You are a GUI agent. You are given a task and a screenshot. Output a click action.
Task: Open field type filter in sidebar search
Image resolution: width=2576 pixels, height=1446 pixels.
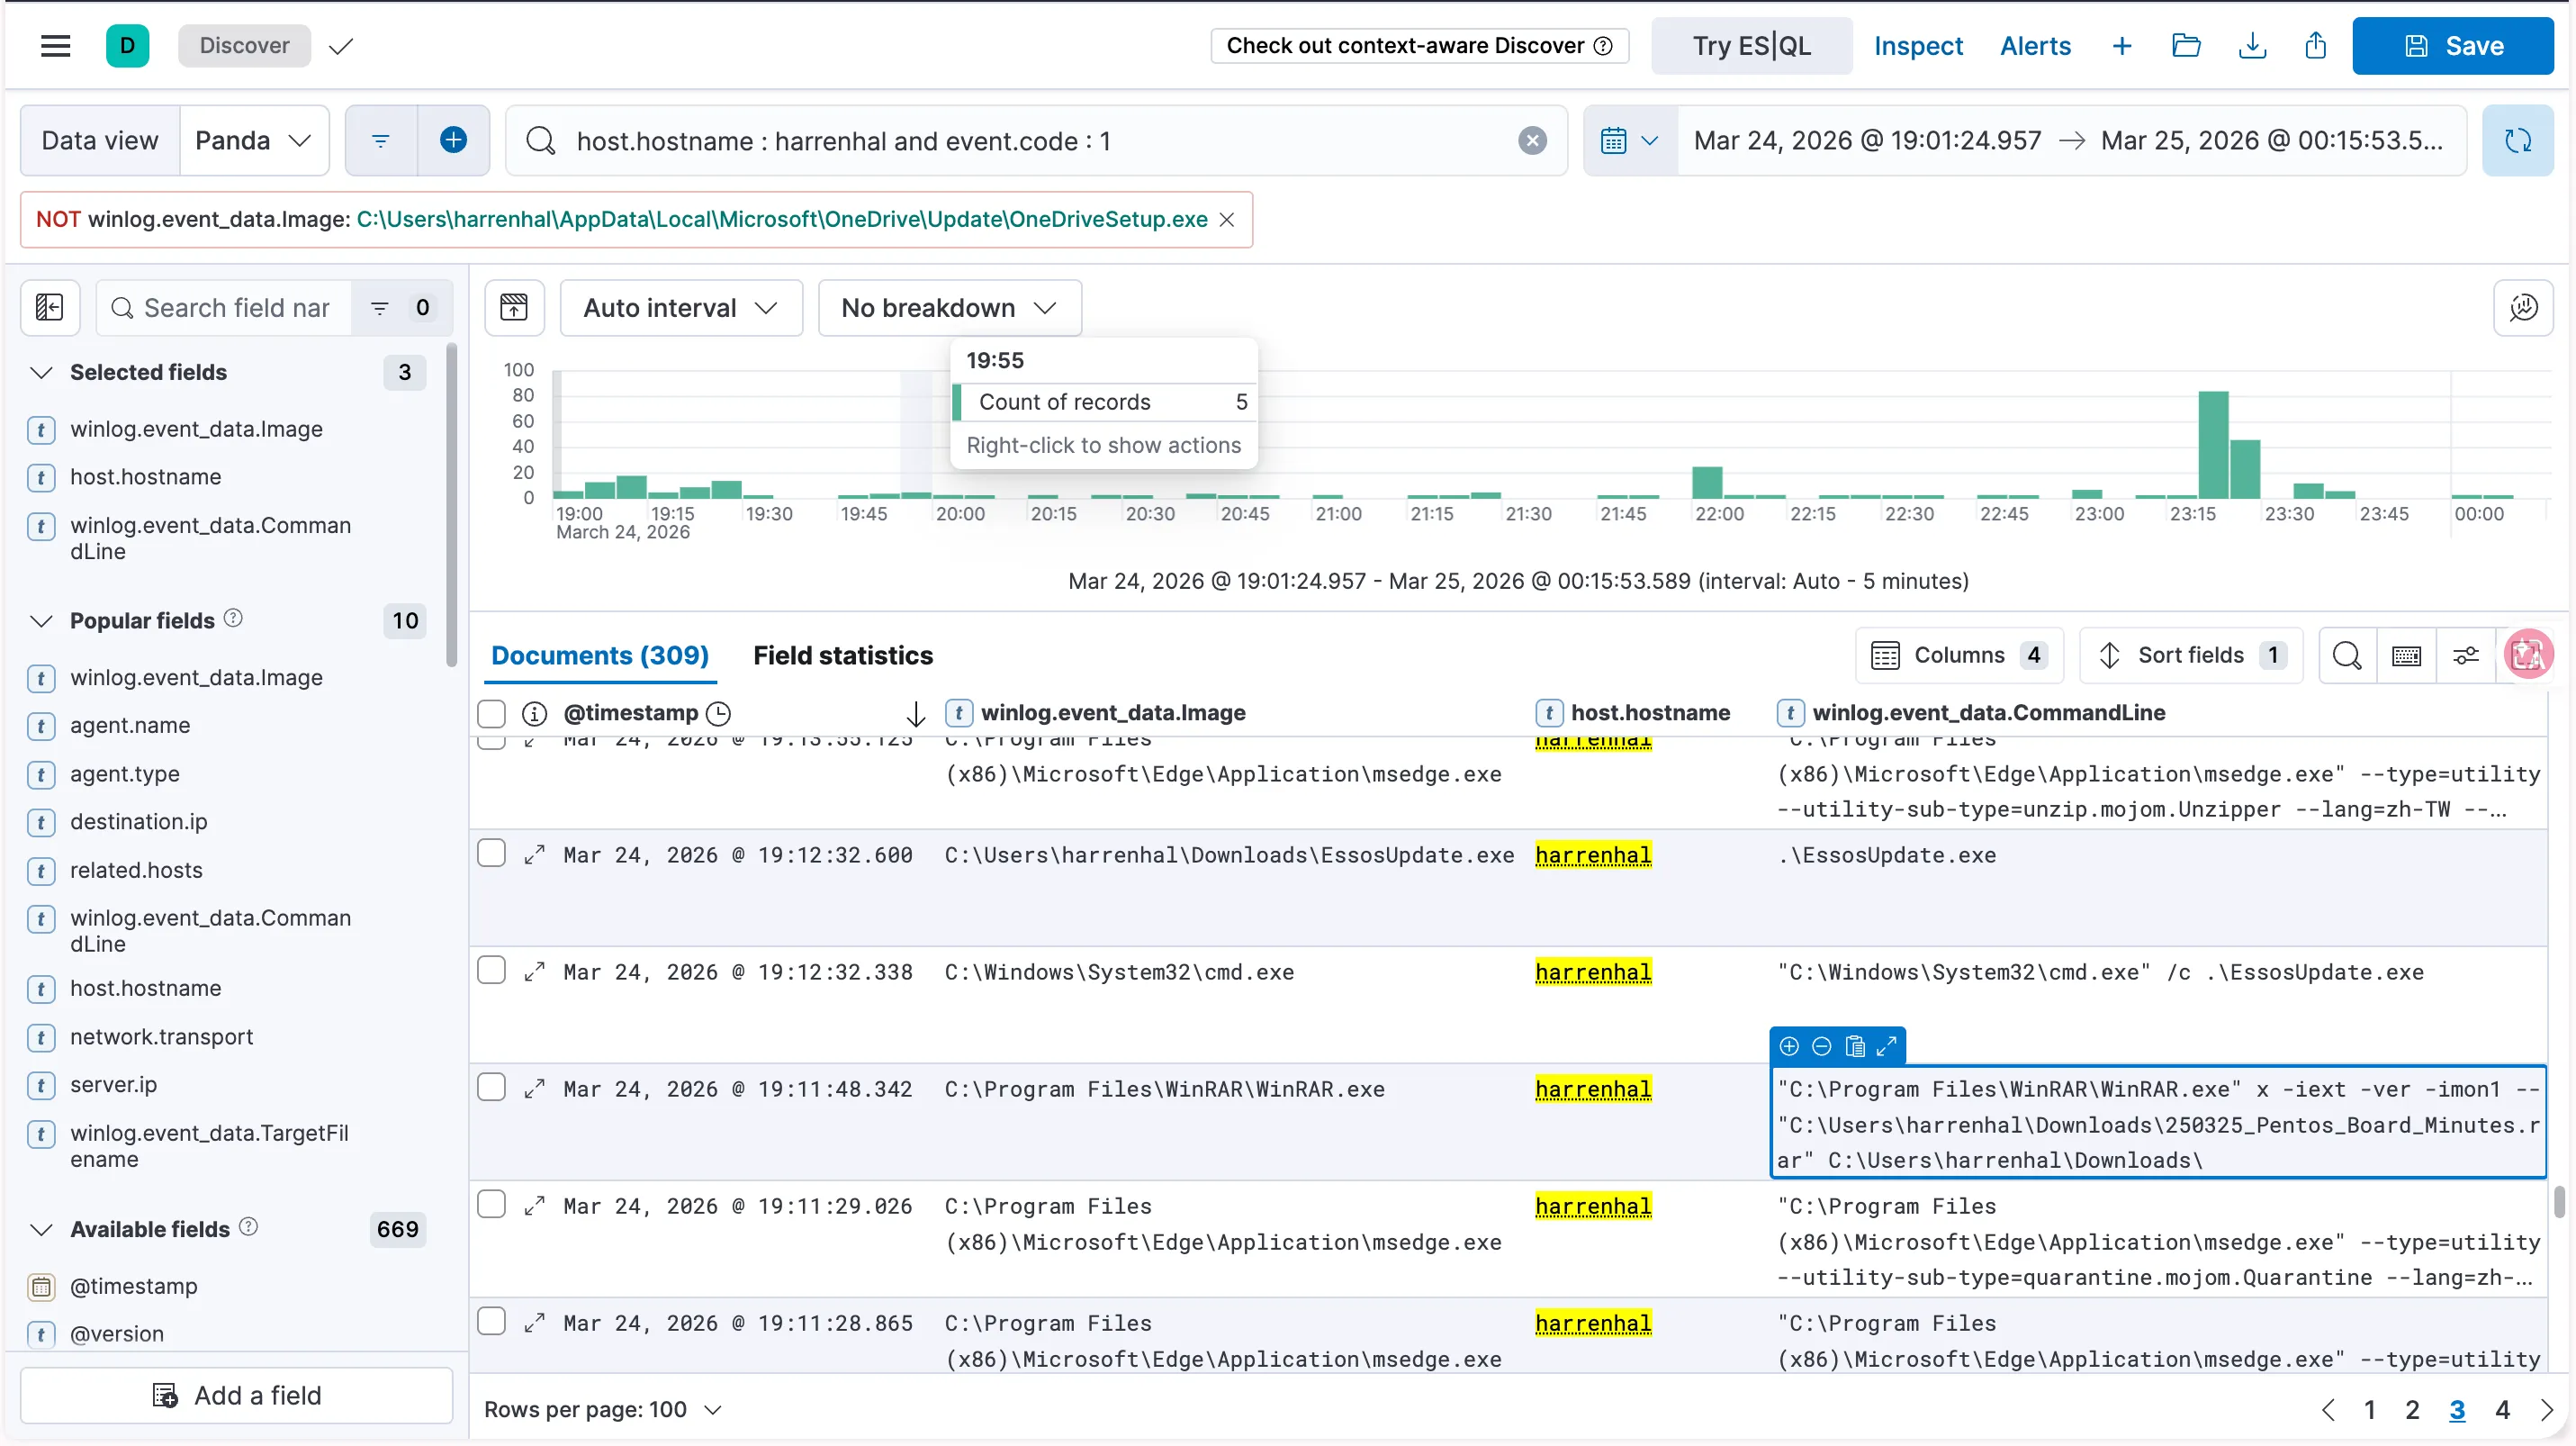point(402,308)
